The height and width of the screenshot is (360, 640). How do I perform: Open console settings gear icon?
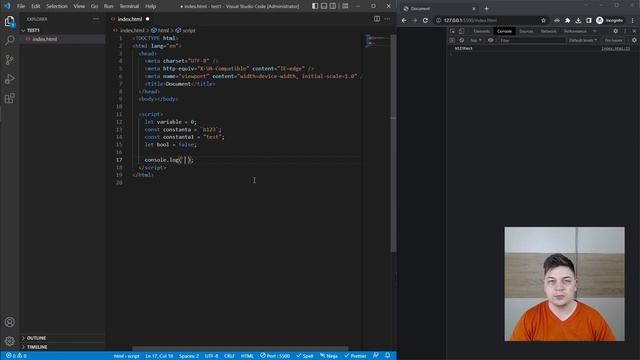634,40
